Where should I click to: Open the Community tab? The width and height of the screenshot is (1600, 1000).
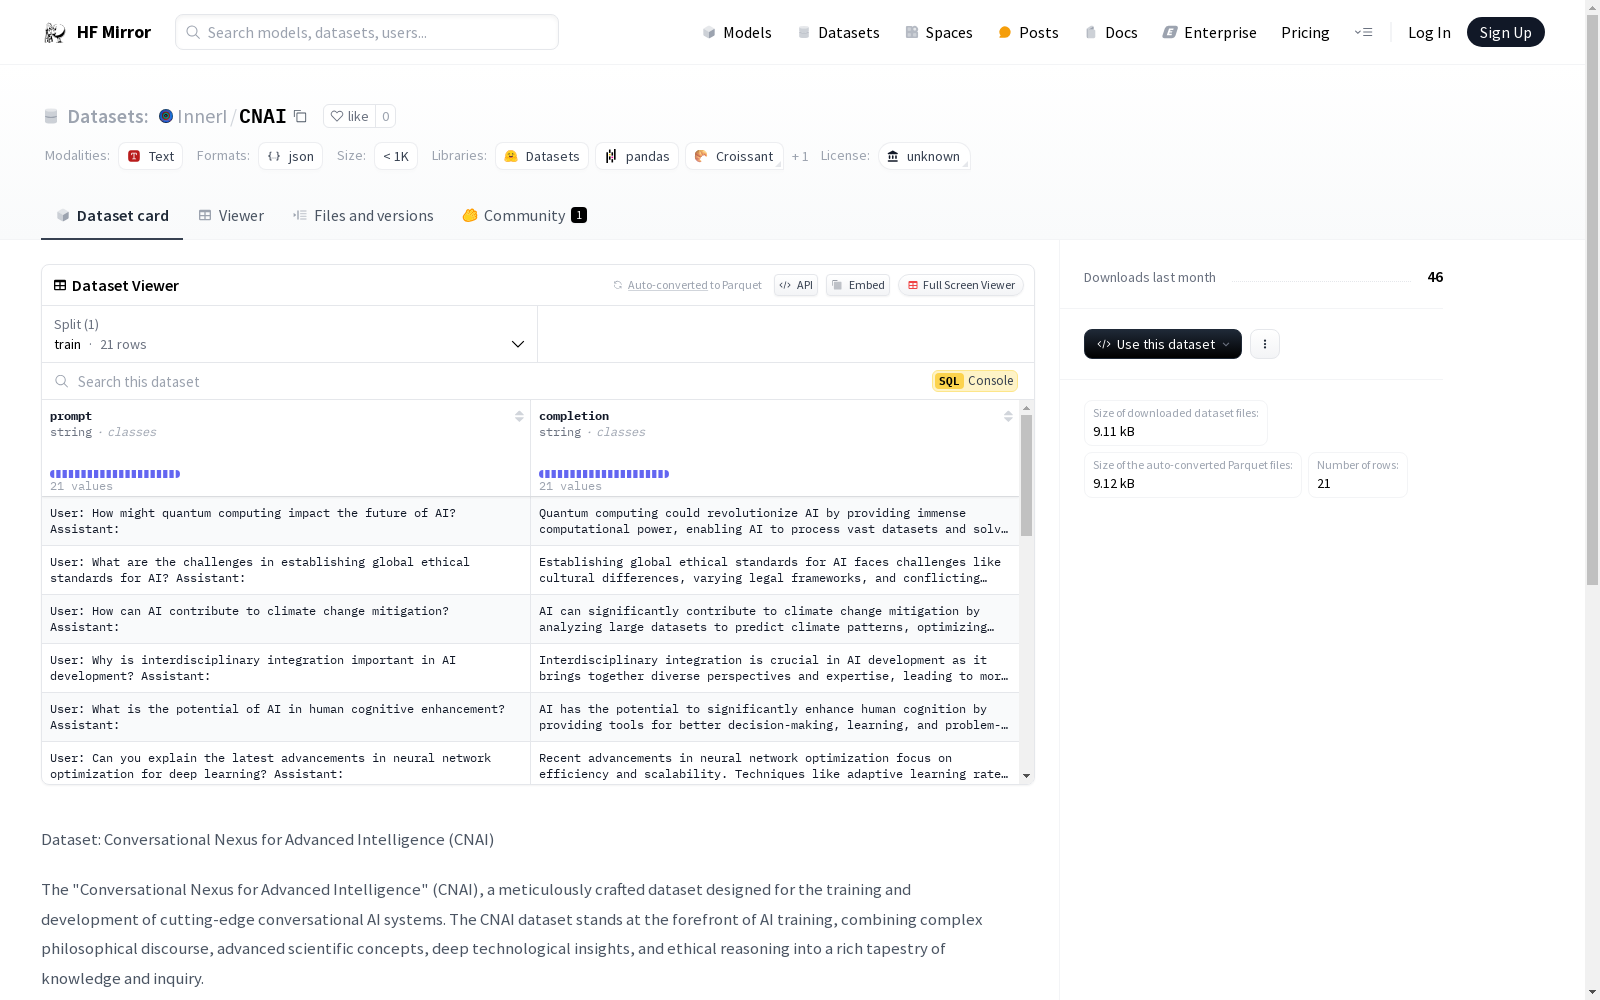pyautogui.click(x=524, y=216)
